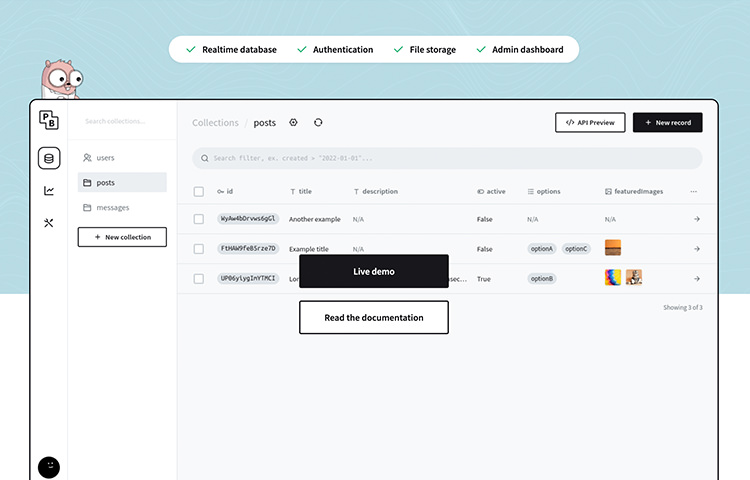The width and height of the screenshot is (750, 480).
Task: Sort by the id column header
Action: click(225, 191)
